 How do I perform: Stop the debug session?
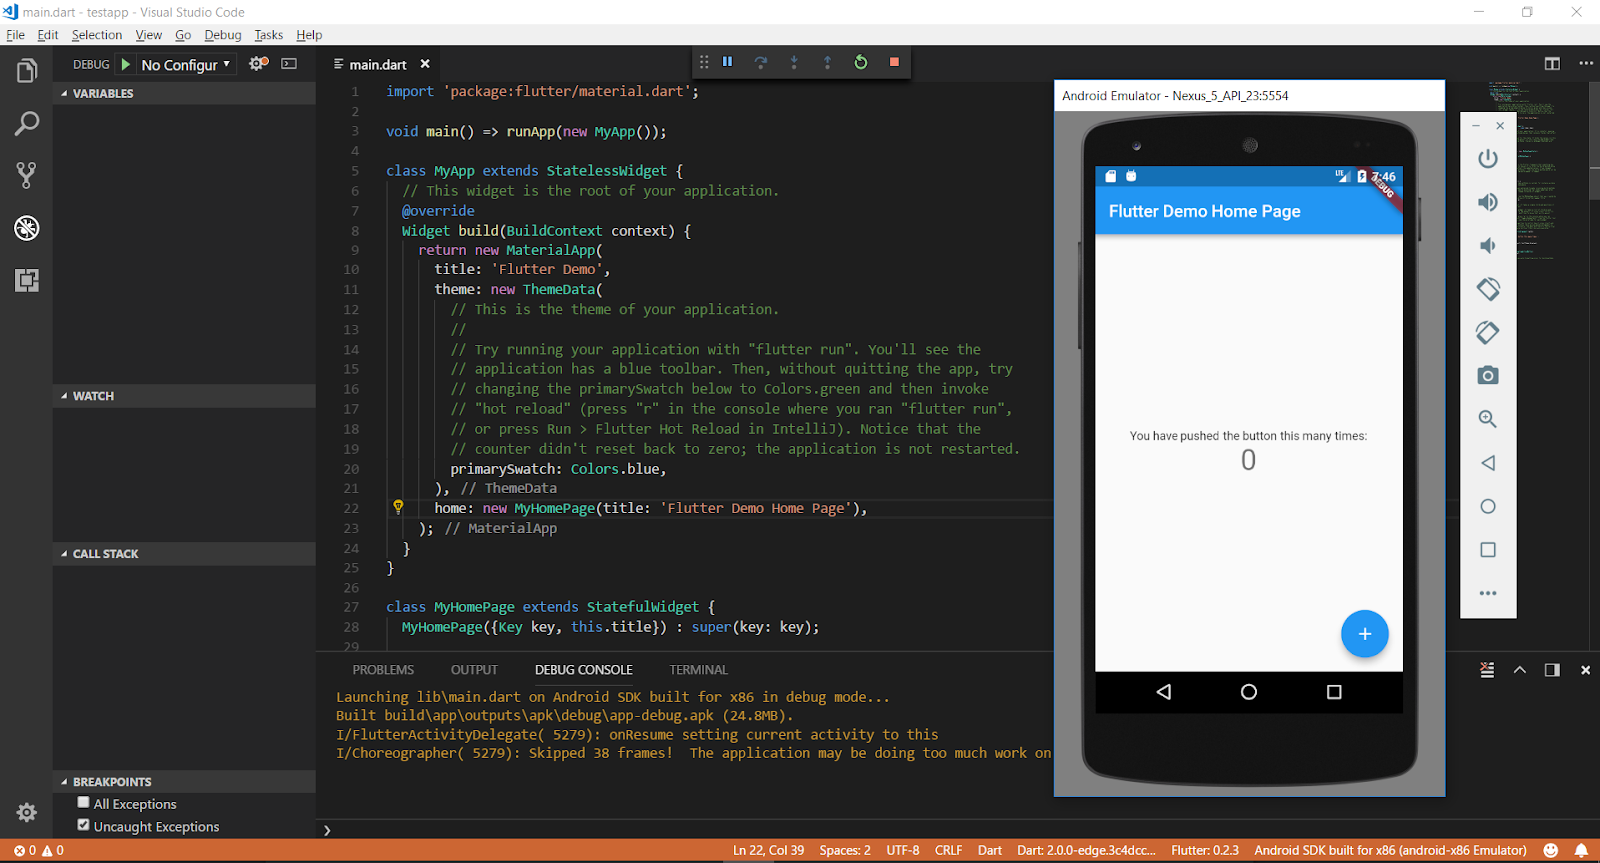[x=894, y=62]
